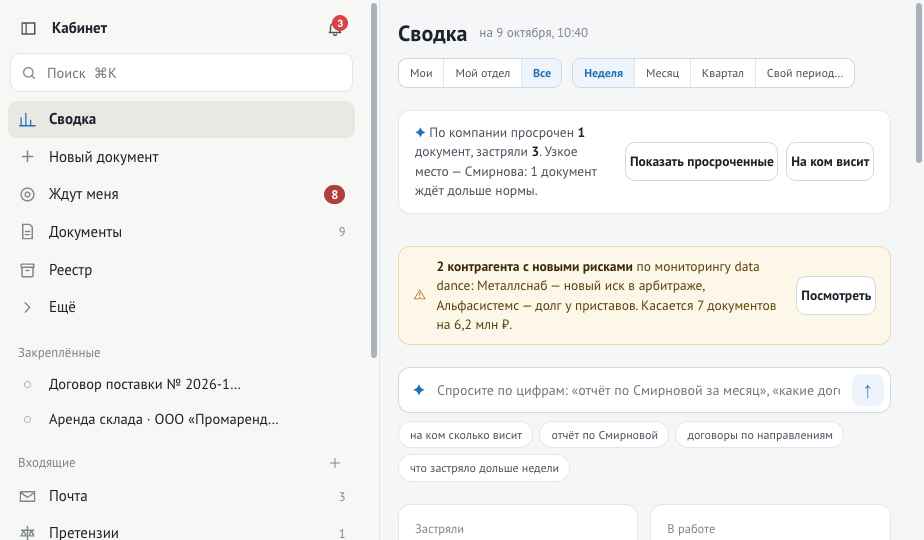This screenshot has width=924, height=540.
Task: Click the Застряли card heading
Action: [439, 529]
